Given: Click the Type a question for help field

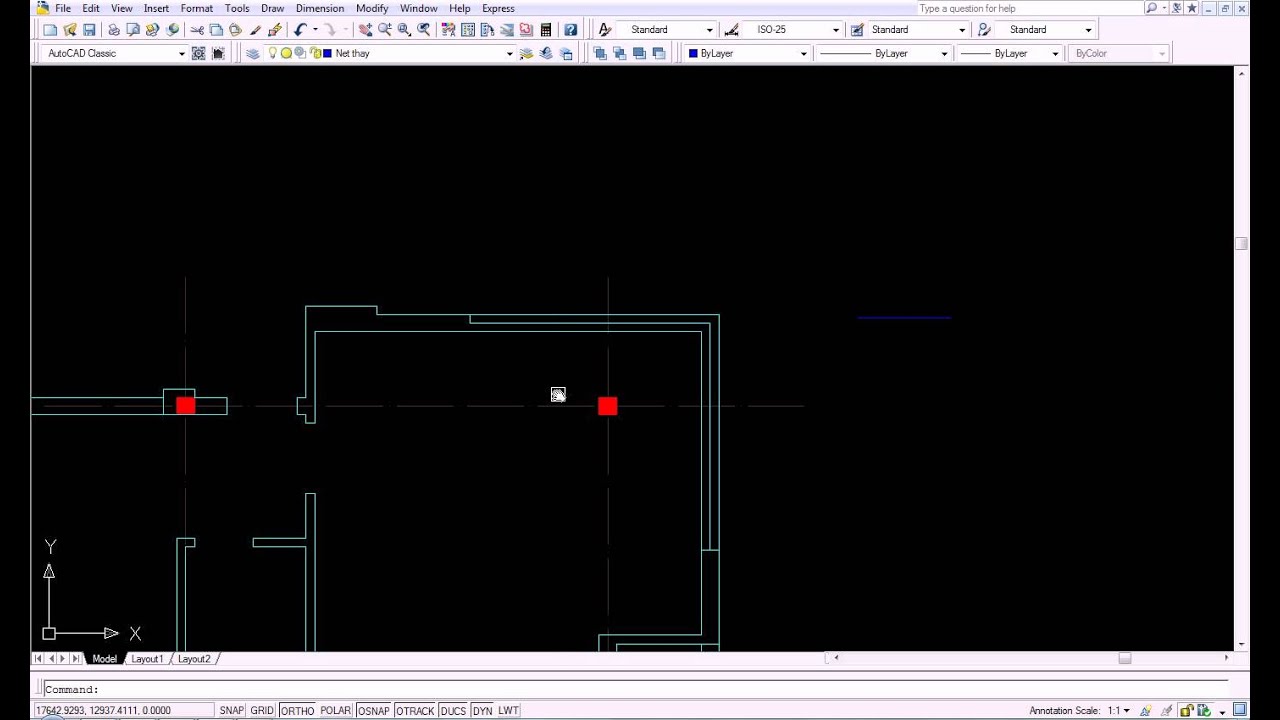Looking at the screenshot, I should click(1028, 8).
